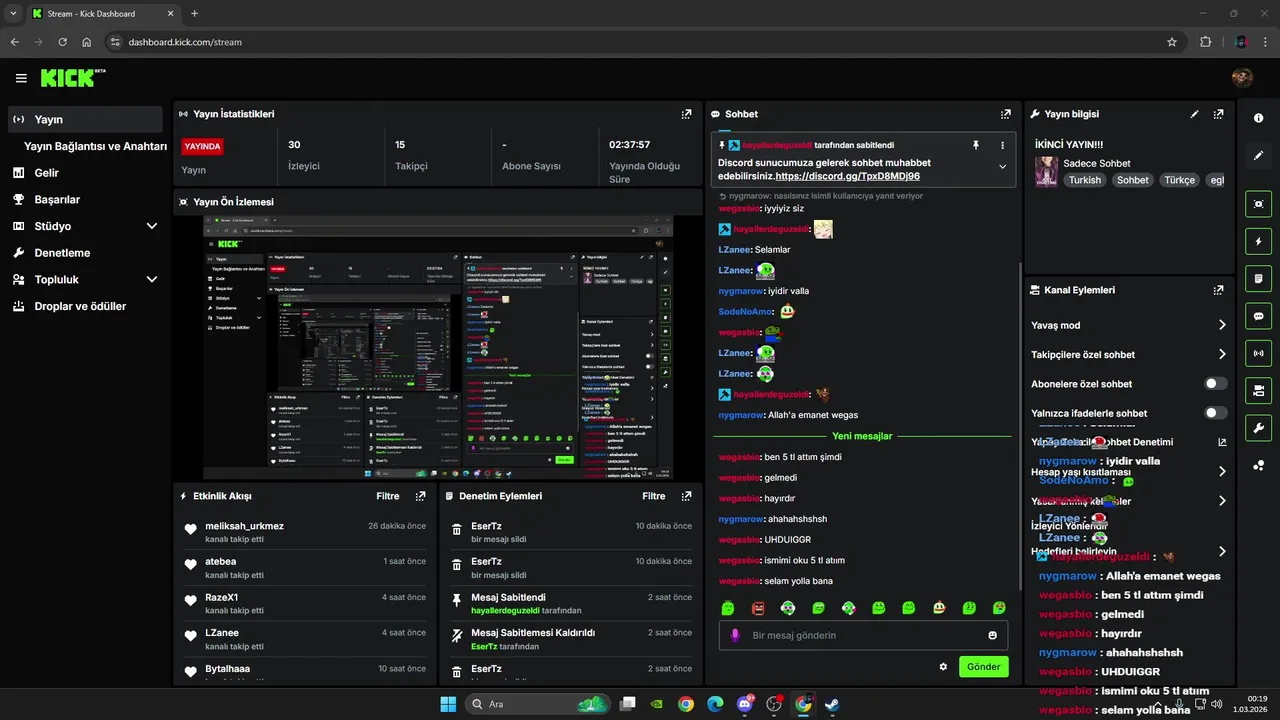Pop out the Kanal Eylemleri panel
The height and width of the screenshot is (720, 1280).
(1218, 290)
